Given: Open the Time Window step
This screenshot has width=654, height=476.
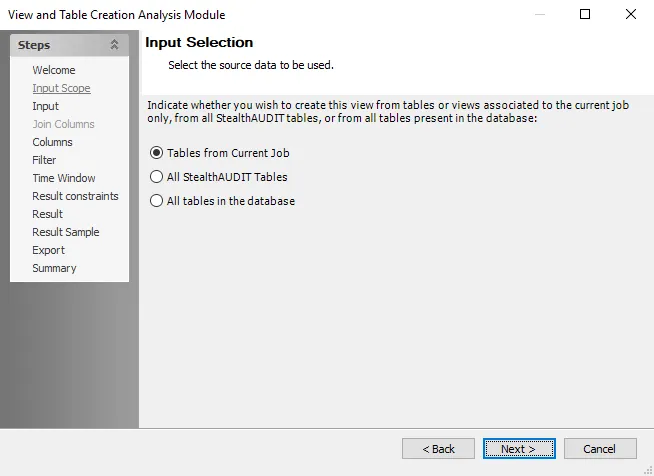Looking at the screenshot, I should [64, 178].
